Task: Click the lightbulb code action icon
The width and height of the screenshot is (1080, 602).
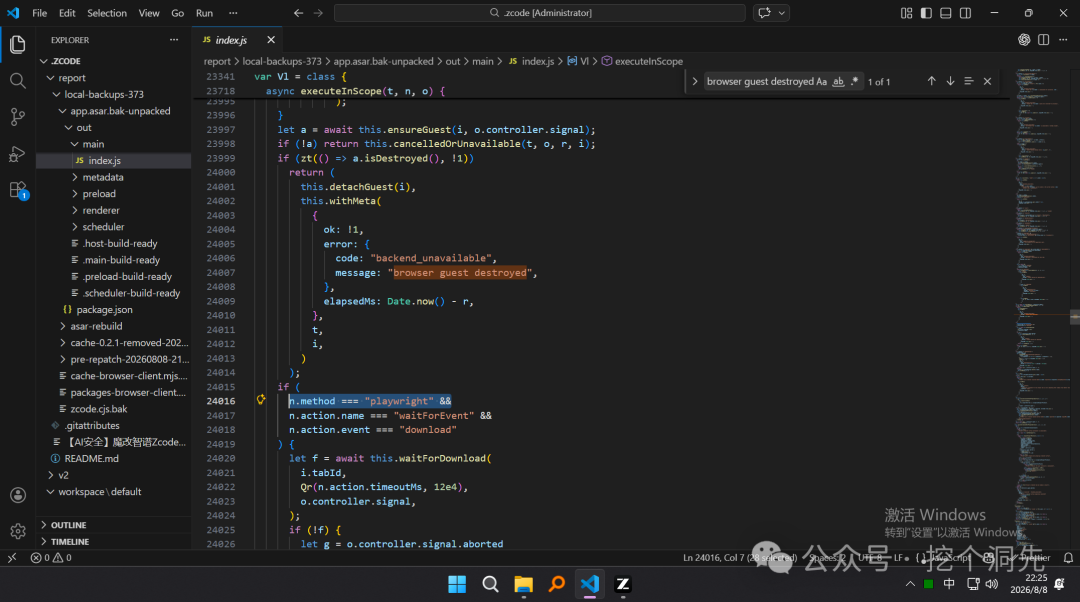Action: 261,400
